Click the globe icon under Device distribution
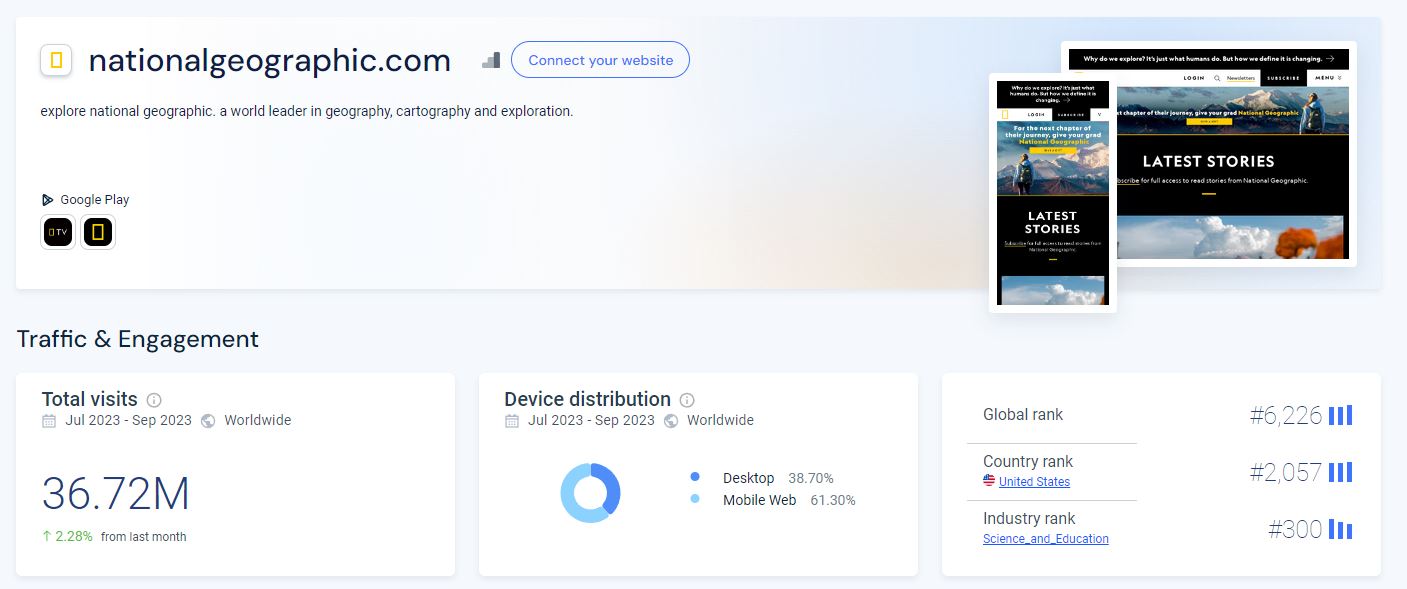The width and height of the screenshot is (1407, 589). click(671, 421)
